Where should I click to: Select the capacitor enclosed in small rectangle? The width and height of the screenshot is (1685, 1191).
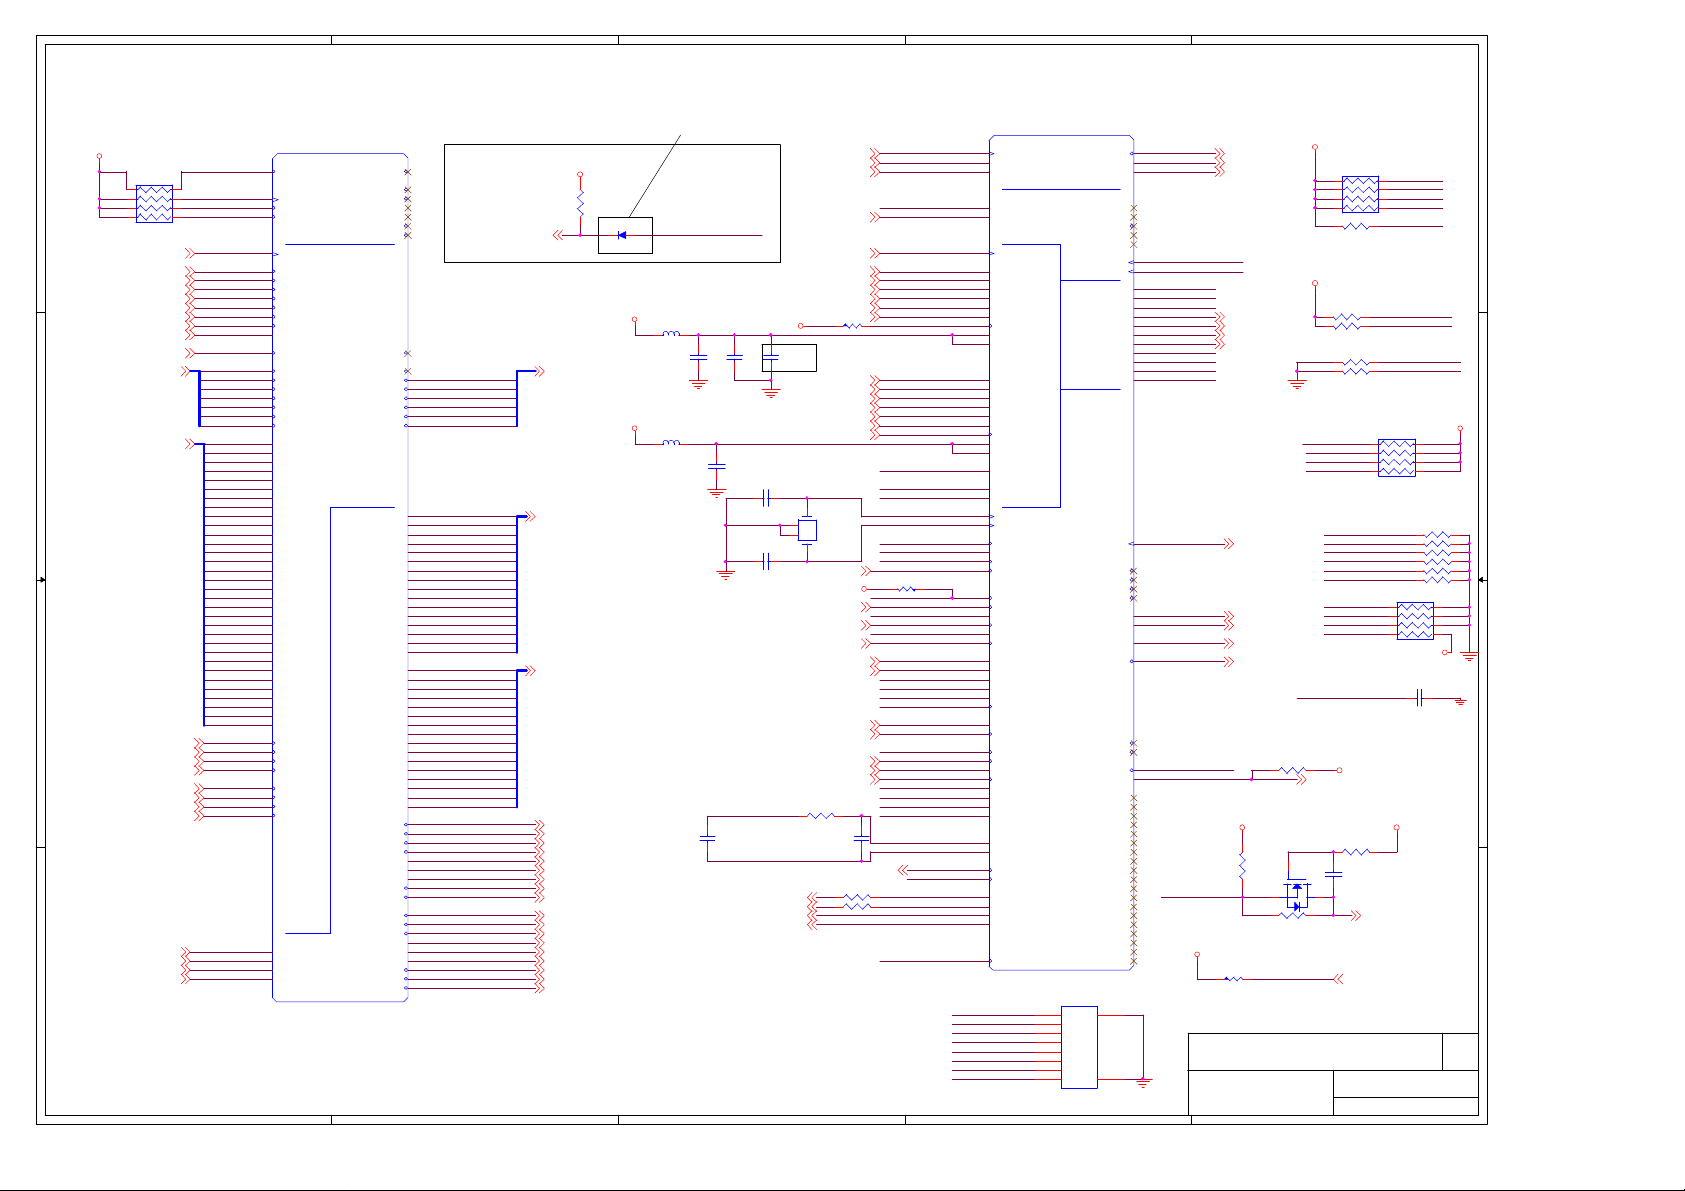coord(770,357)
